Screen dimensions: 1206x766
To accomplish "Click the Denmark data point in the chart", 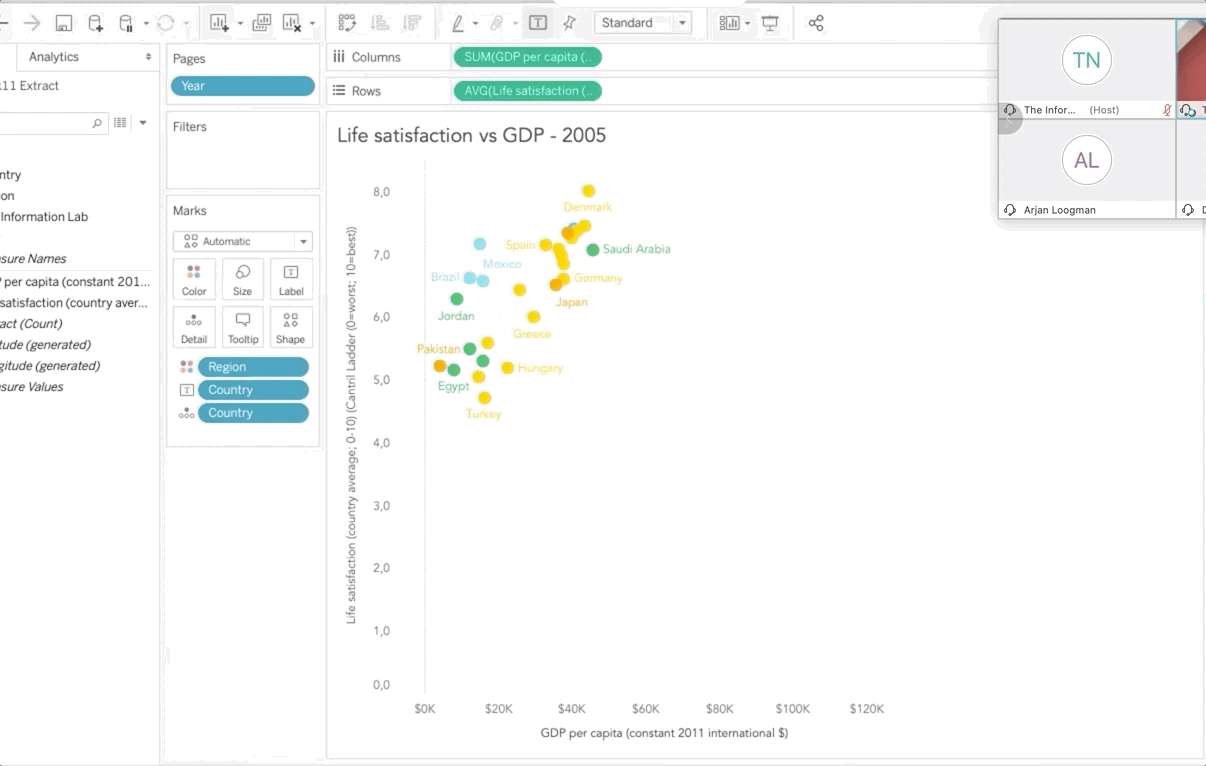I will pyautogui.click(x=588, y=191).
